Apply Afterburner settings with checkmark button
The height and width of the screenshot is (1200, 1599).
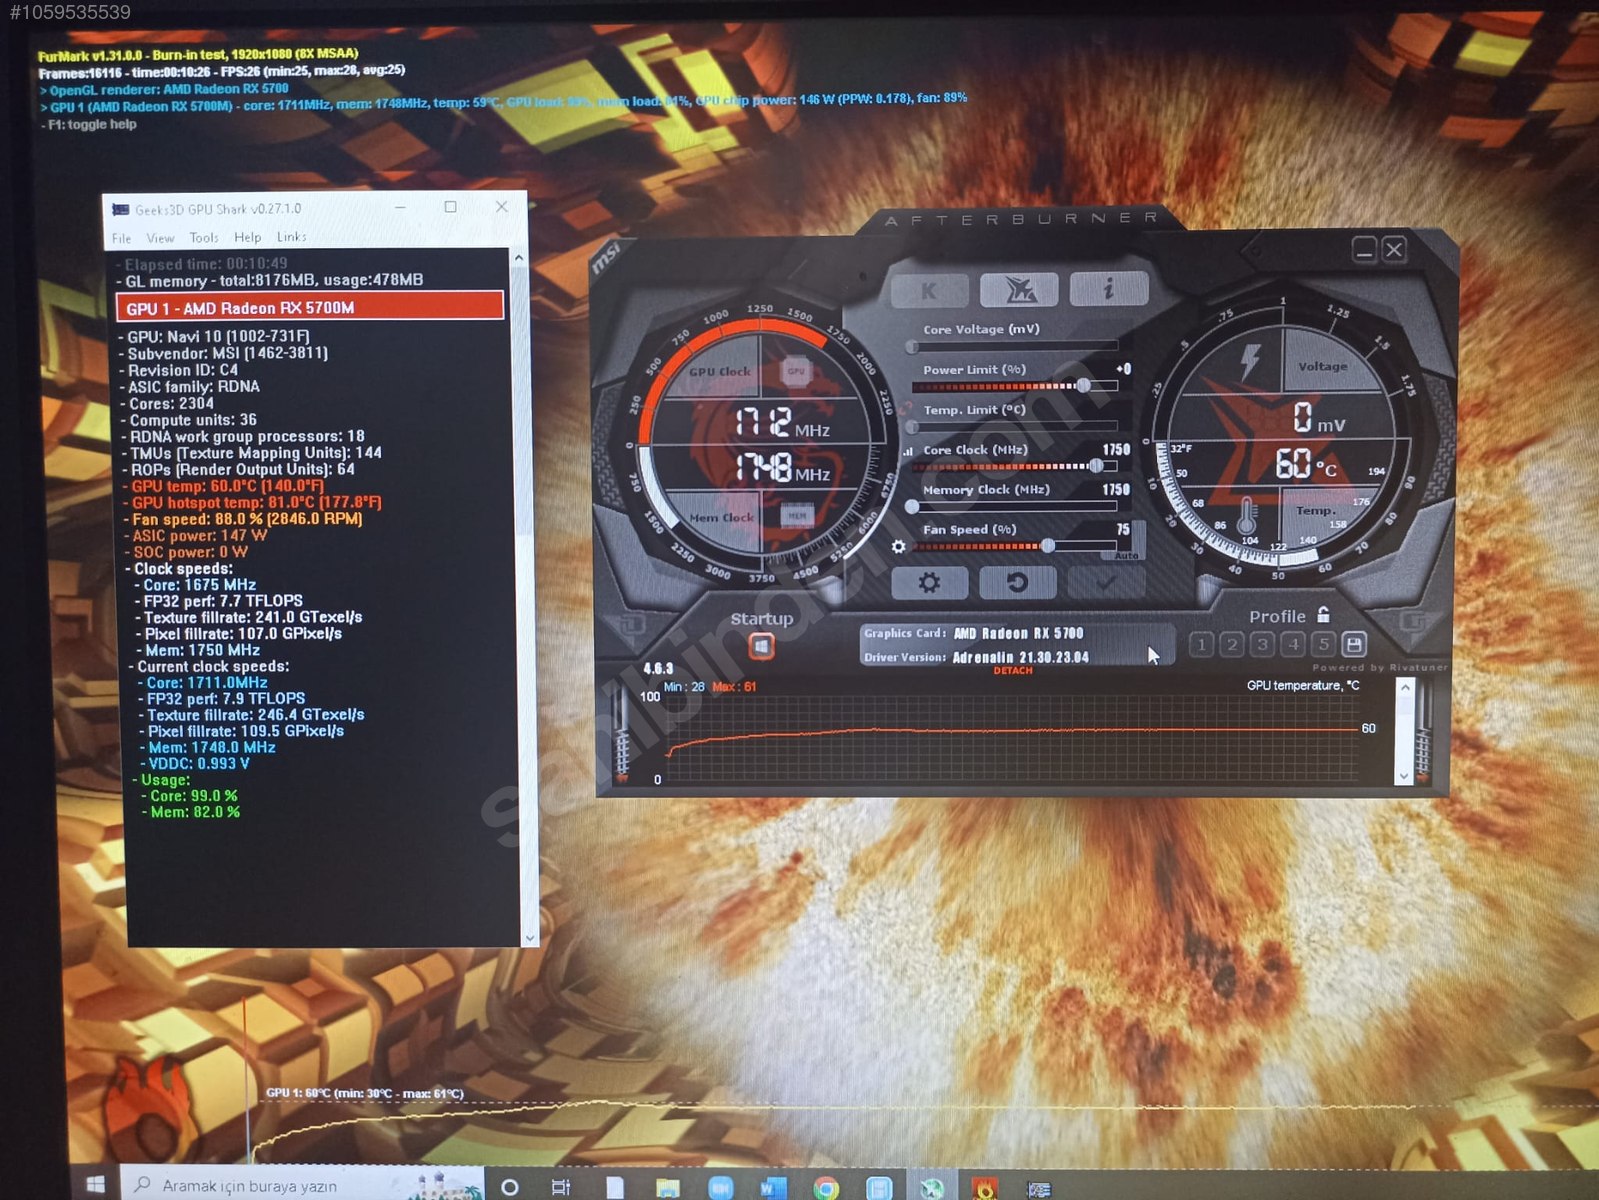[x=1106, y=581]
